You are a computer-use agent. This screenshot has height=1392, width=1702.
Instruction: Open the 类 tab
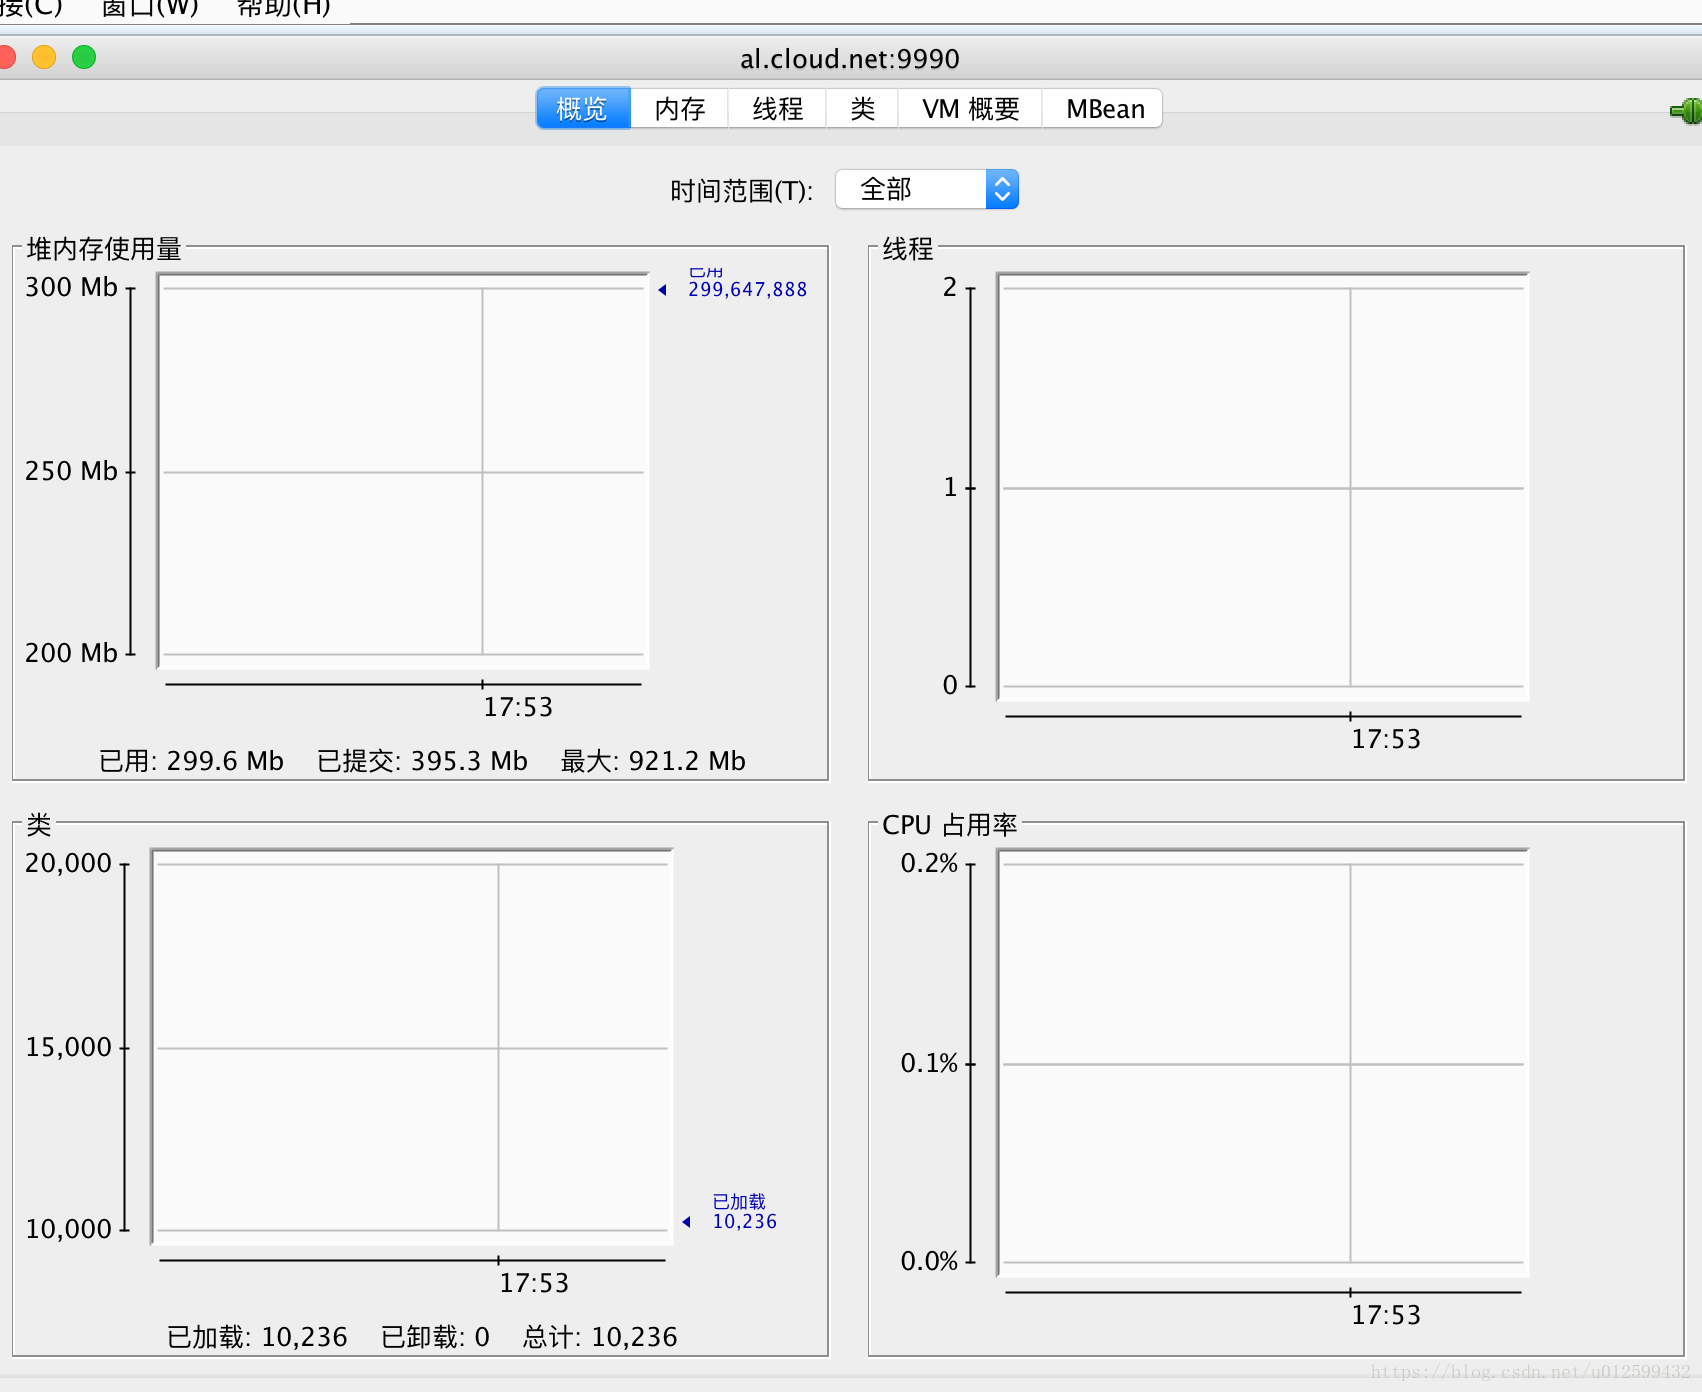(x=862, y=108)
